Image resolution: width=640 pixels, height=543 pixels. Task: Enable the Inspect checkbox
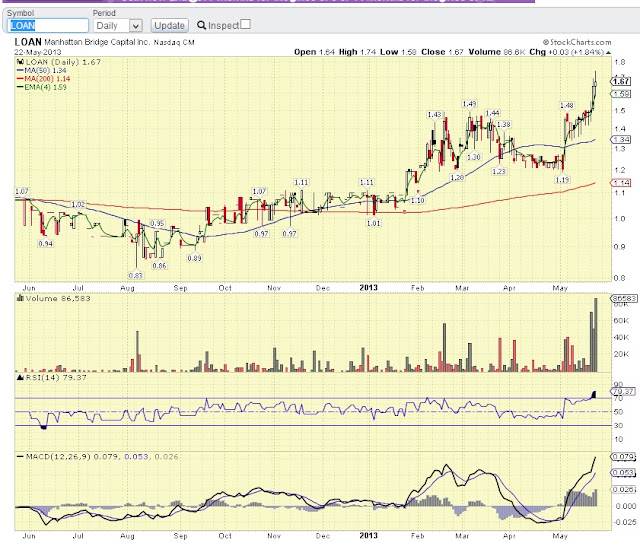(245, 24)
